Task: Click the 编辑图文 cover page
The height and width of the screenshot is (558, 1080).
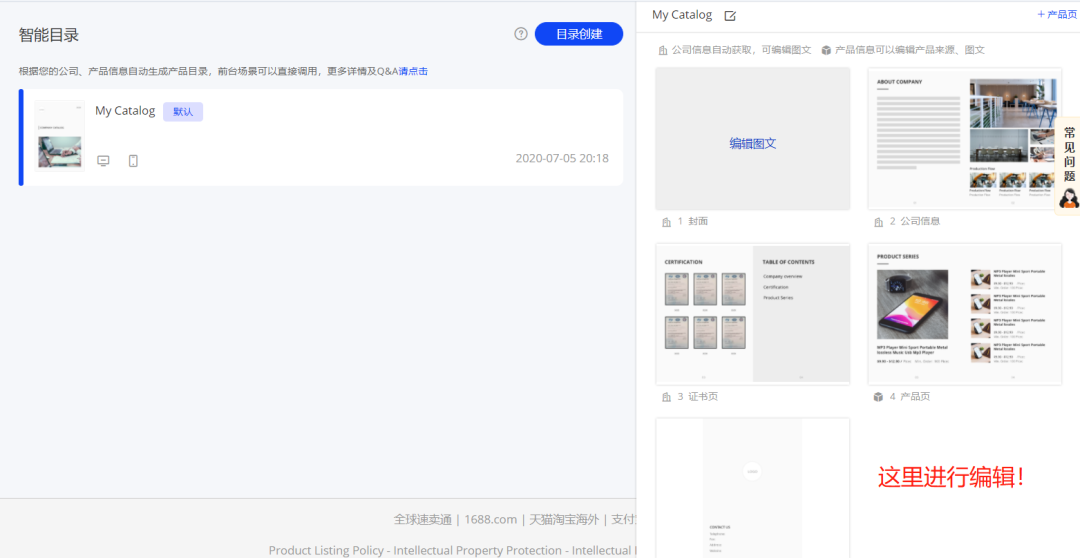Action: click(752, 138)
